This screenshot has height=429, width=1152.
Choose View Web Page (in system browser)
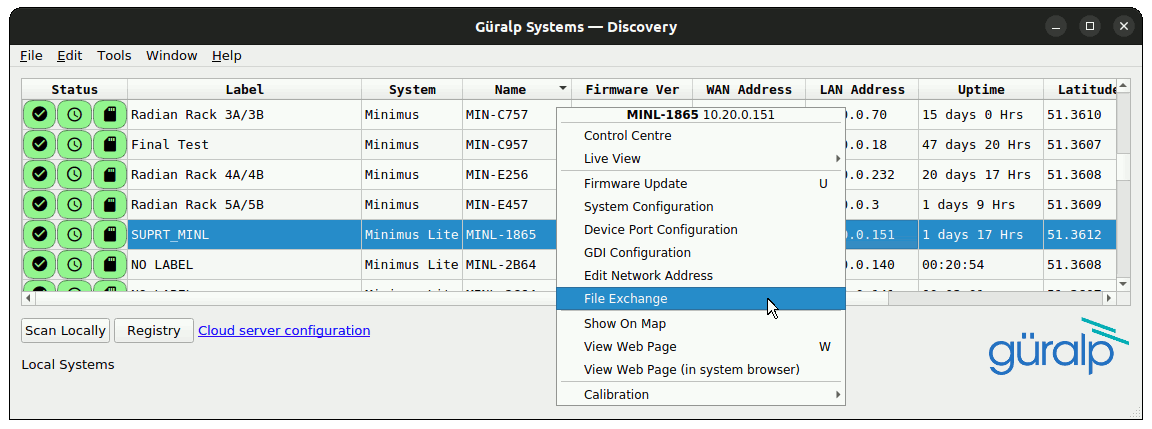[701, 369]
